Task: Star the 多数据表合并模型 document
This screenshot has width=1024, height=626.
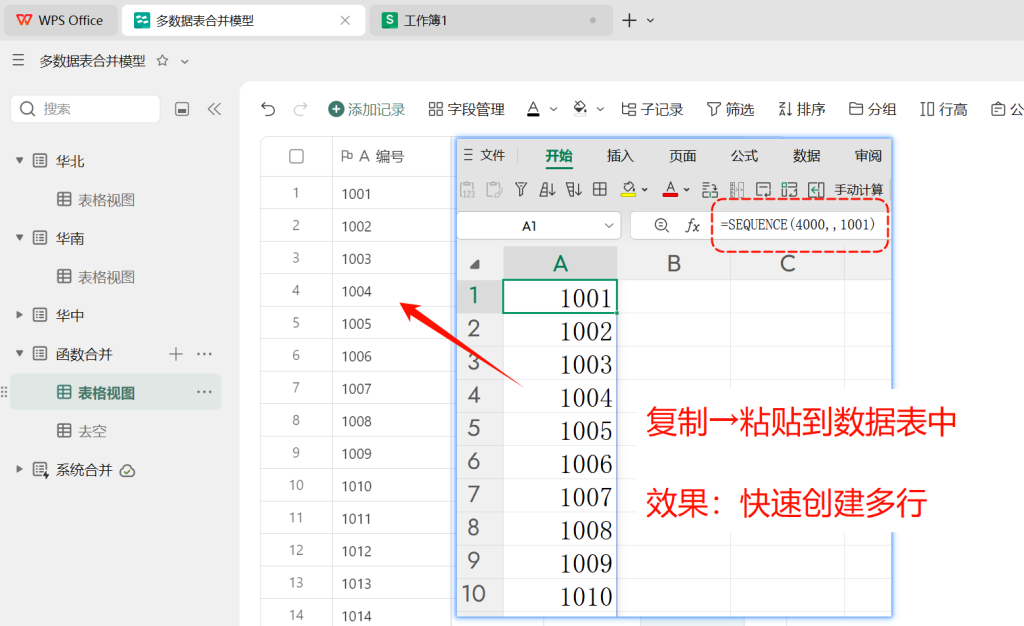Action: [x=163, y=61]
